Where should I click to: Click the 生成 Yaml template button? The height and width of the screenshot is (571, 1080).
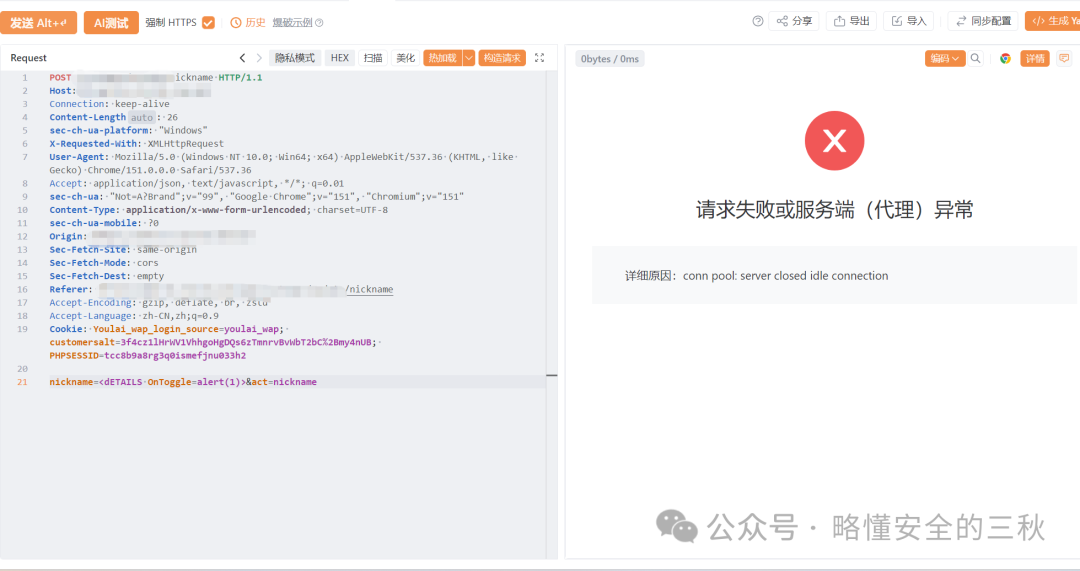(x=1052, y=21)
